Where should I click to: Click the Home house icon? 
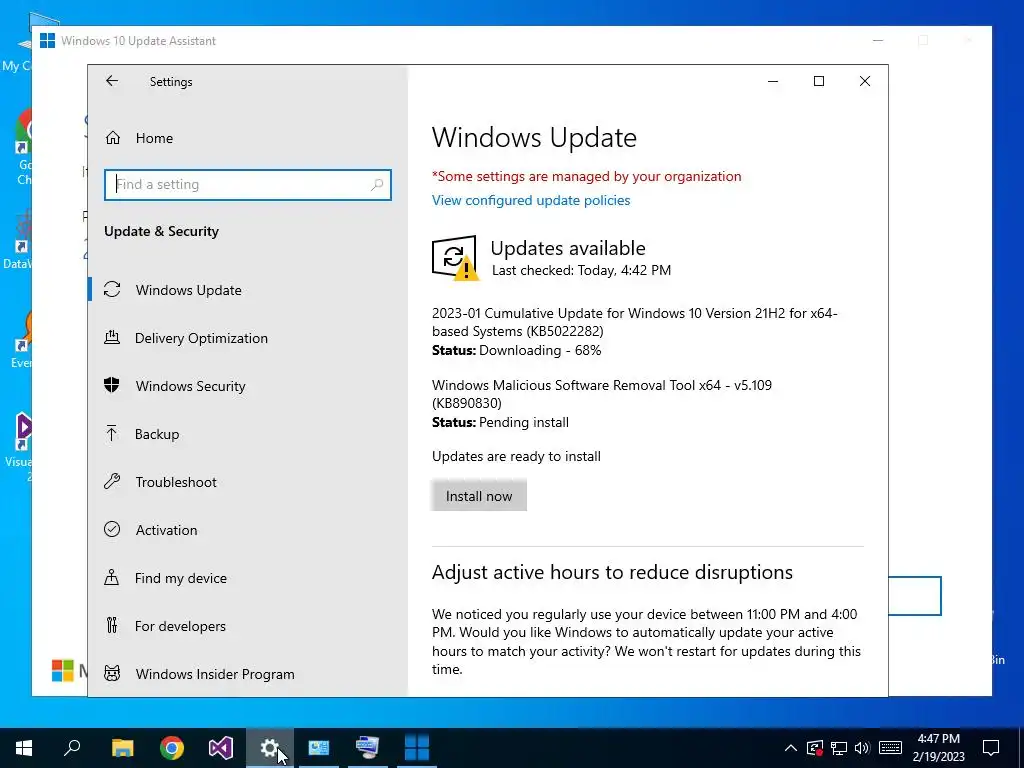[112, 138]
